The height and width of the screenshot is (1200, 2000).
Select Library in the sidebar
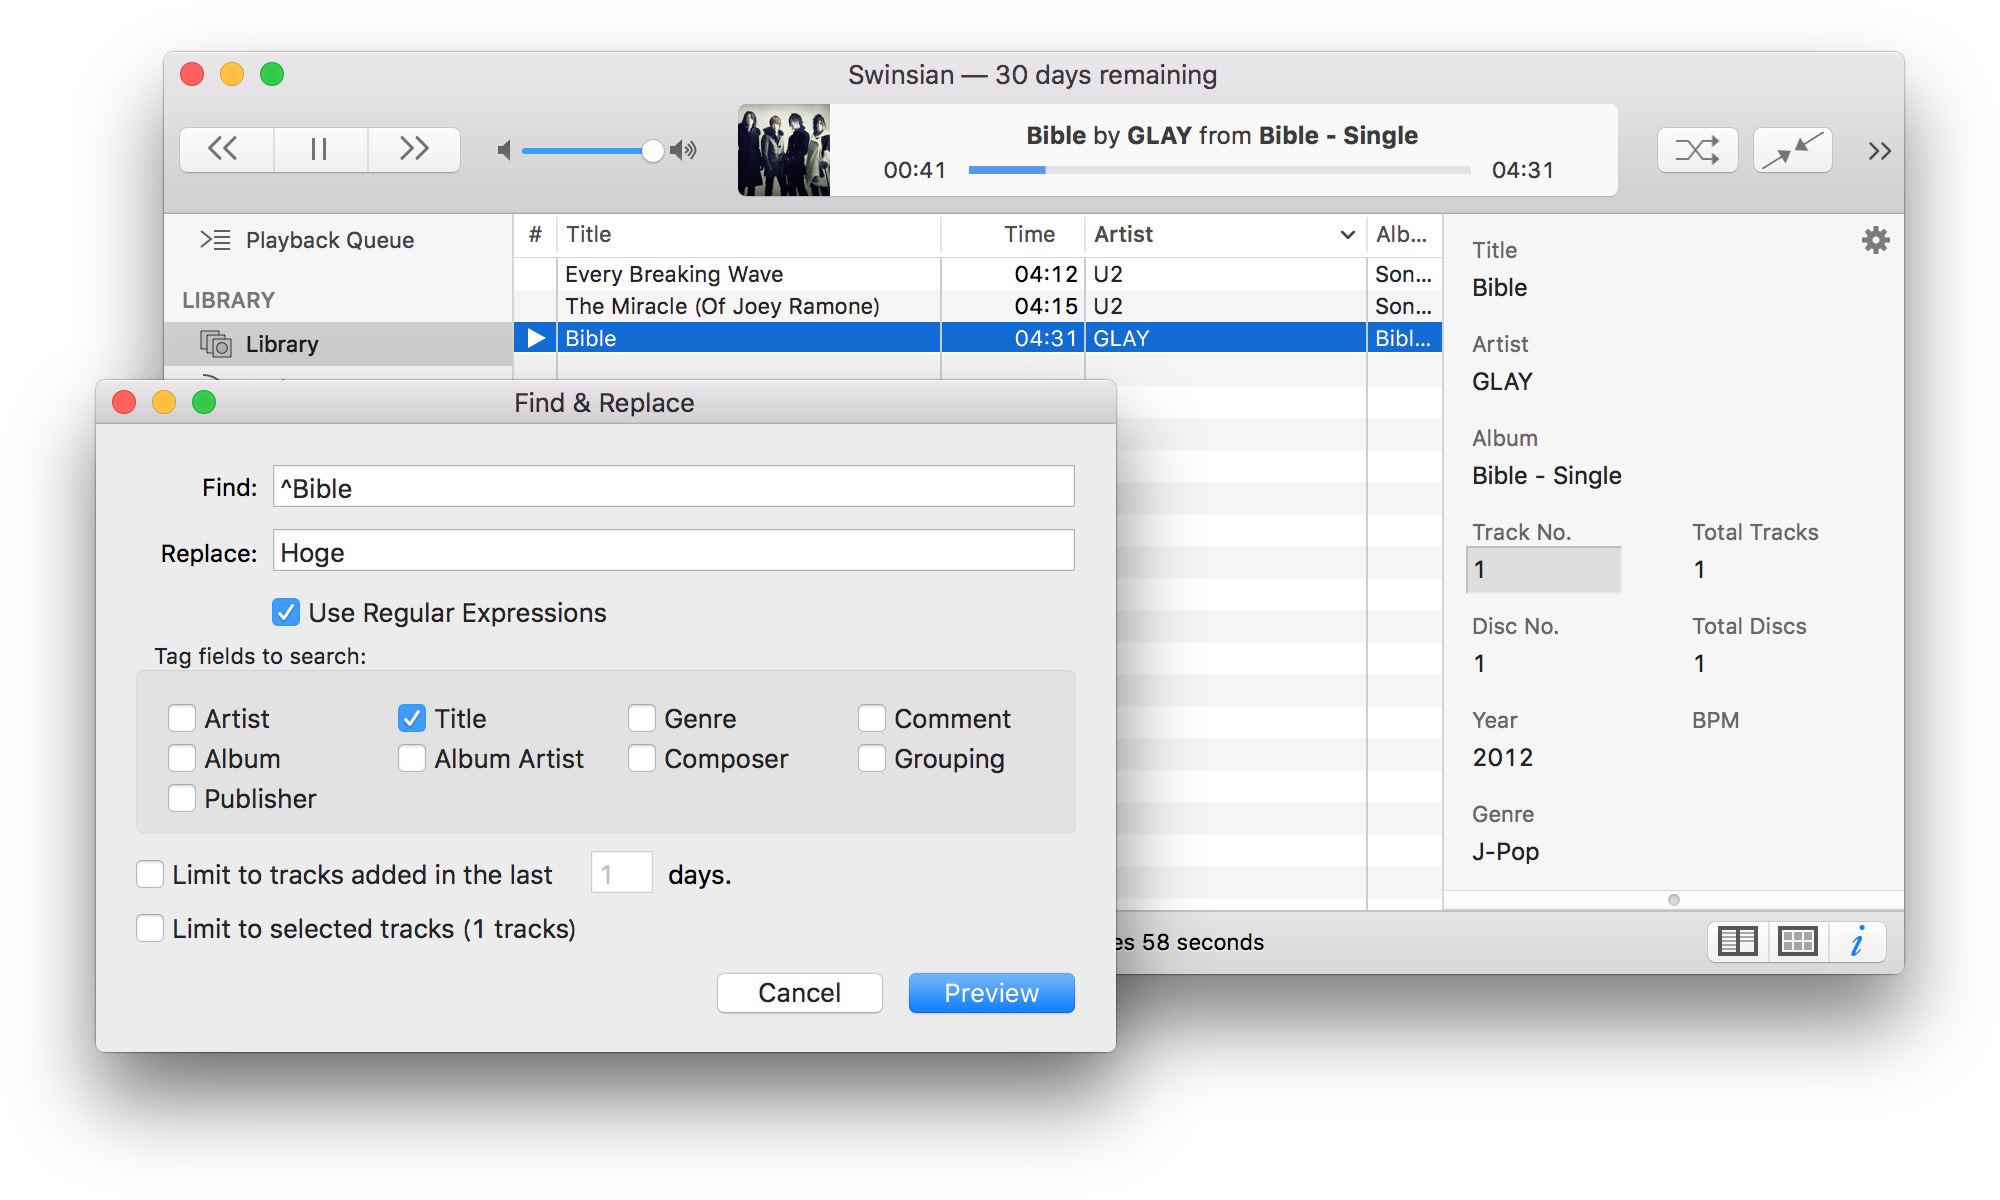[x=281, y=344]
